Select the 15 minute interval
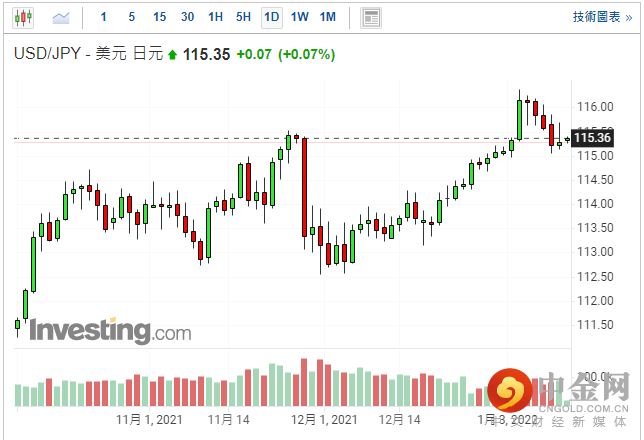 point(160,18)
